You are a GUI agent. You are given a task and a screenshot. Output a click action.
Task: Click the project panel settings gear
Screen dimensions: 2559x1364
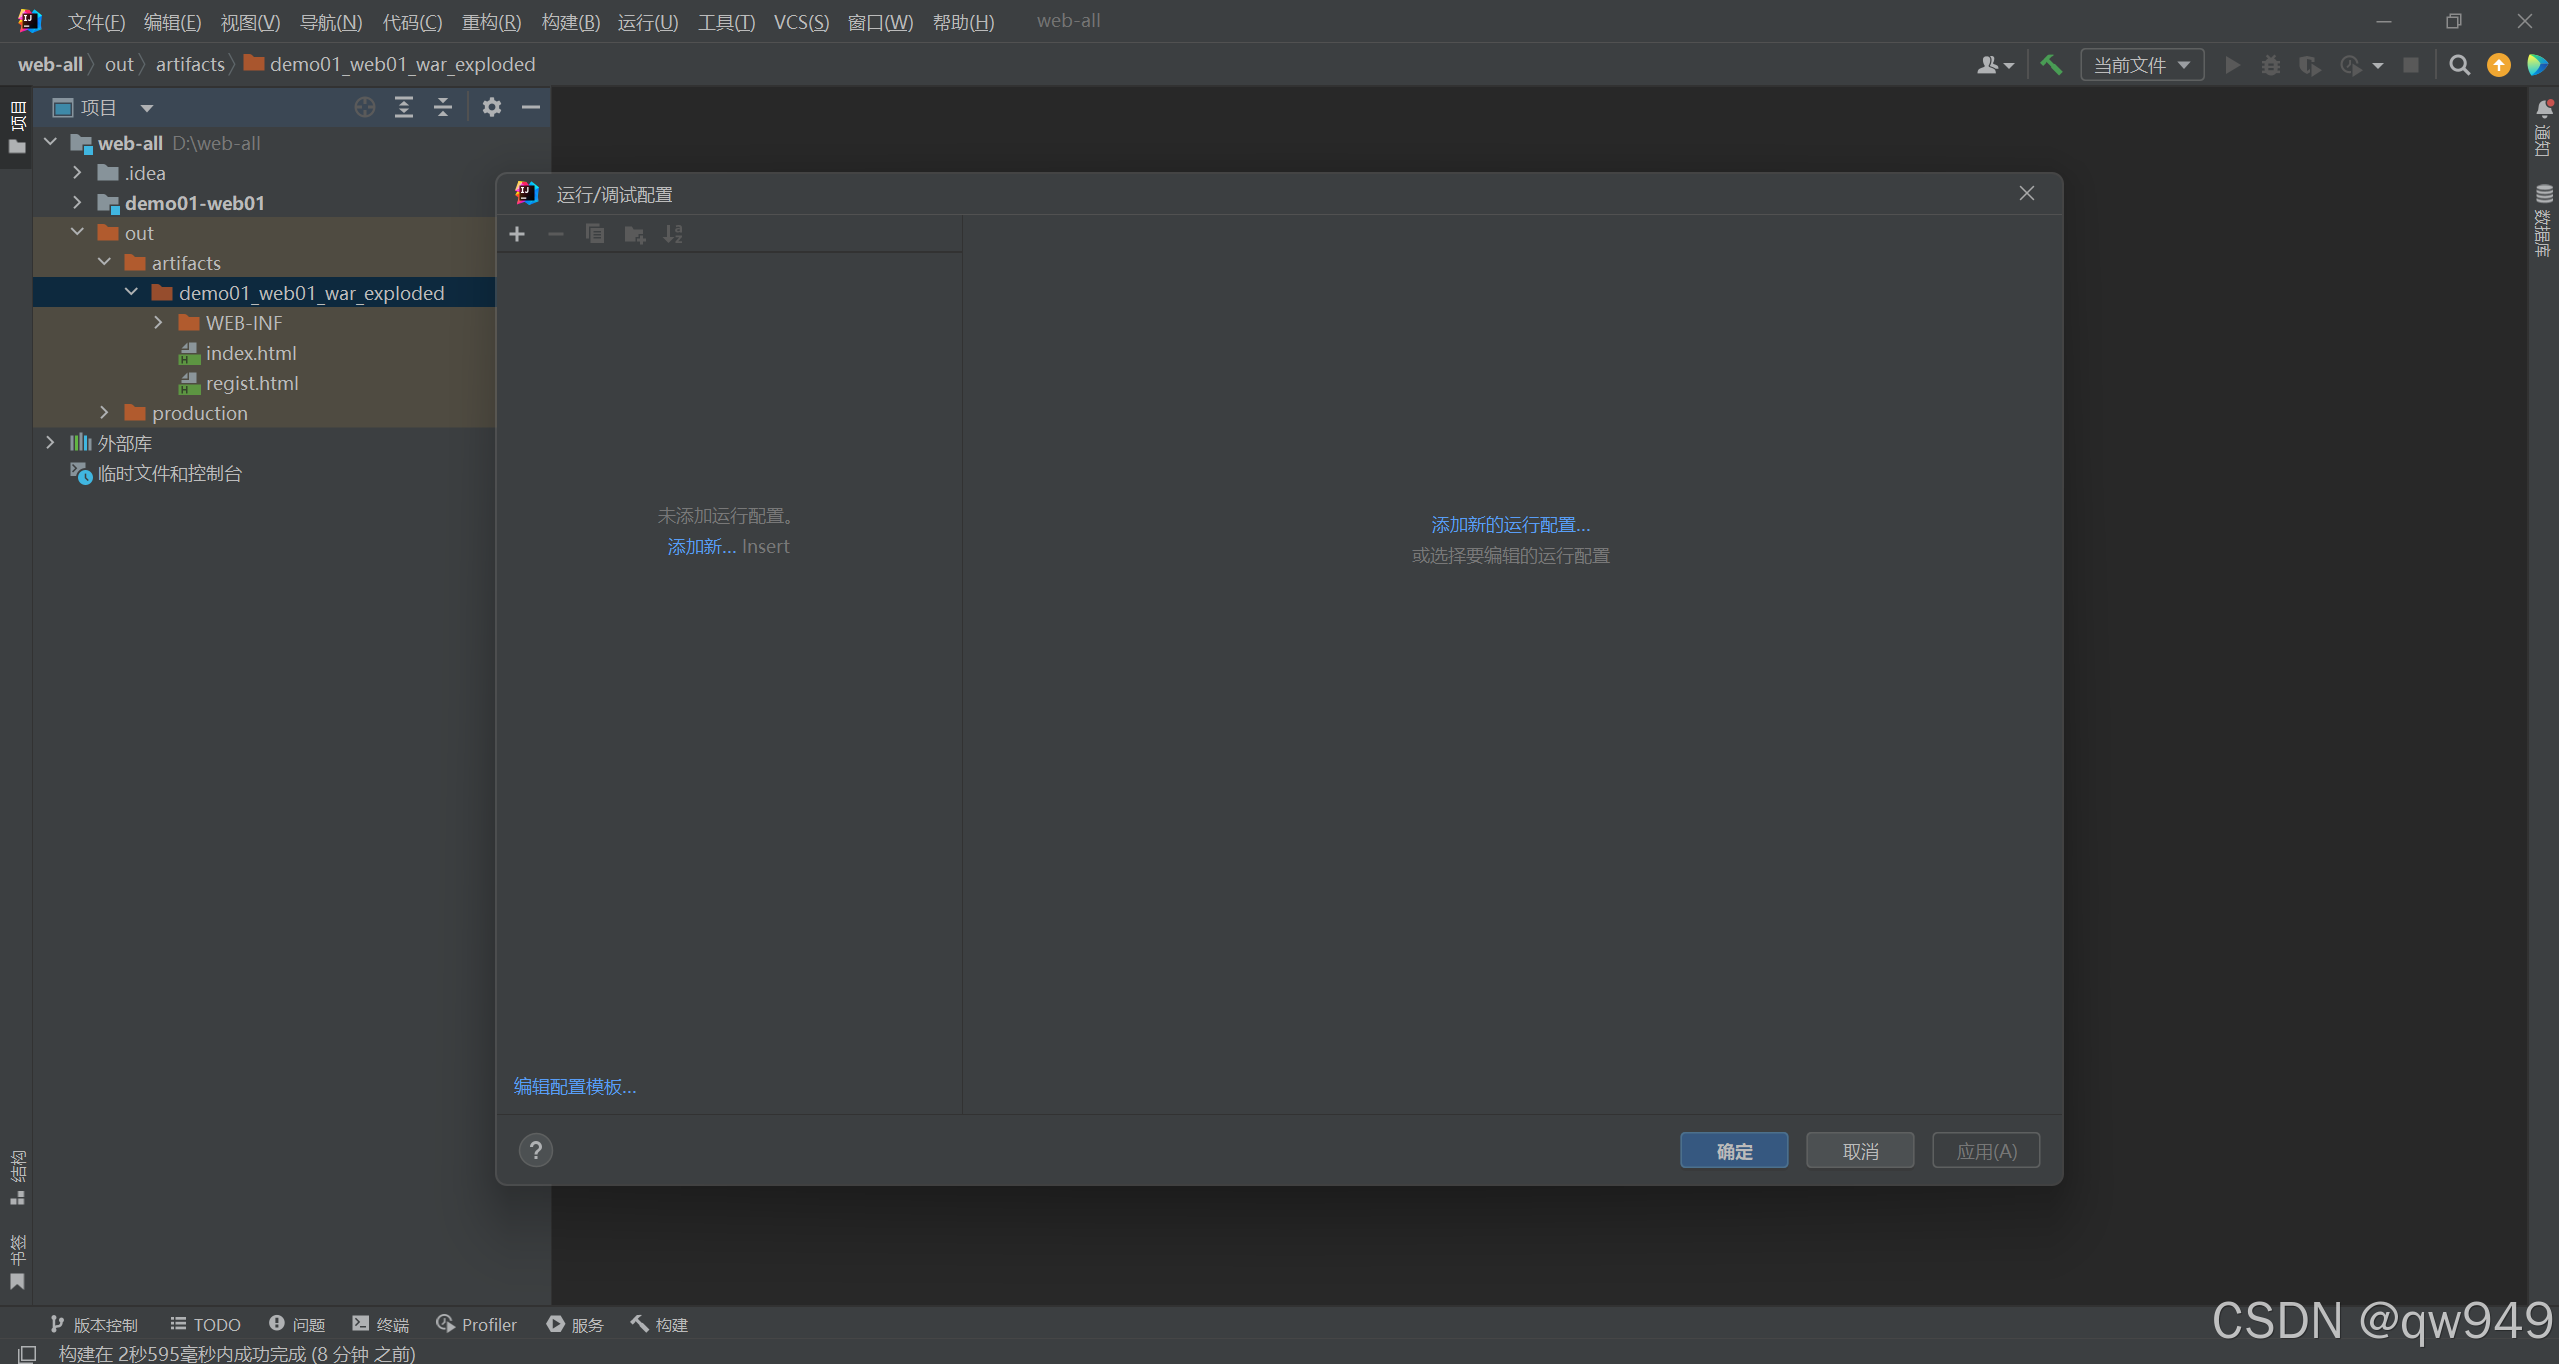[491, 107]
